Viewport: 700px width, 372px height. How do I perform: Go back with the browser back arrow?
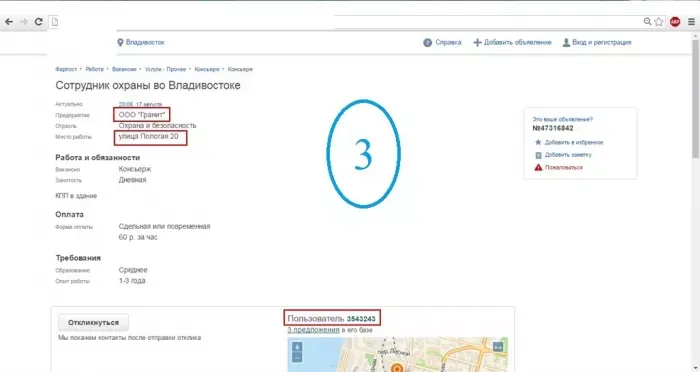tap(9, 21)
